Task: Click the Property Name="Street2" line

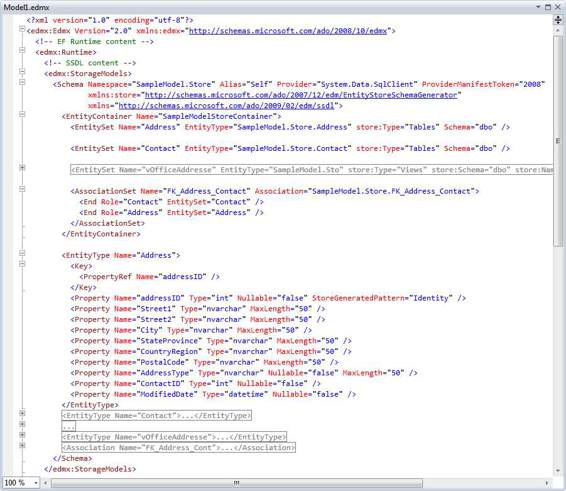Action: pyautogui.click(x=198, y=320)
